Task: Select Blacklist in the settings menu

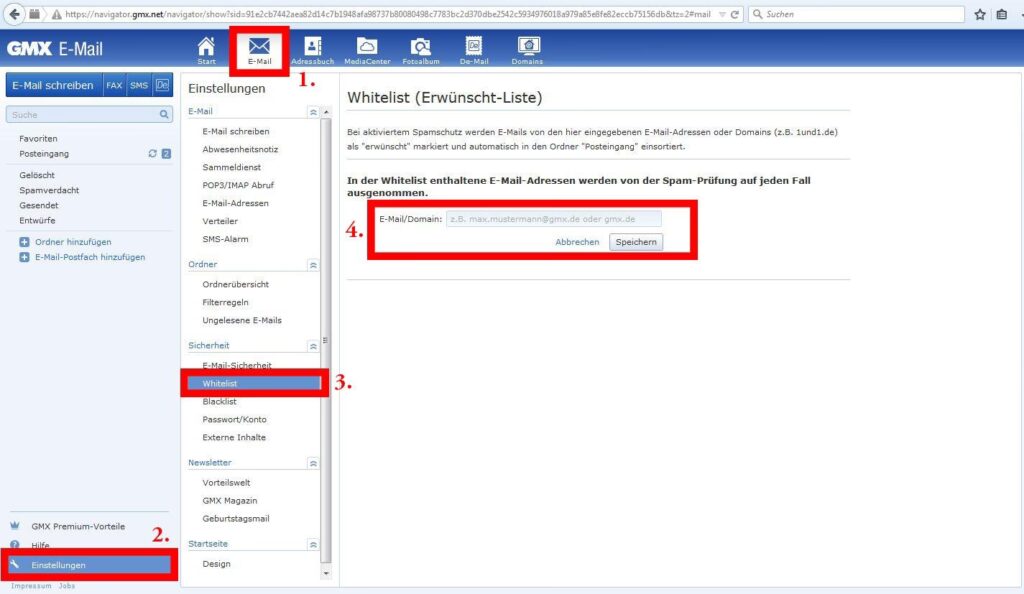Action: [x=220, y=401]
